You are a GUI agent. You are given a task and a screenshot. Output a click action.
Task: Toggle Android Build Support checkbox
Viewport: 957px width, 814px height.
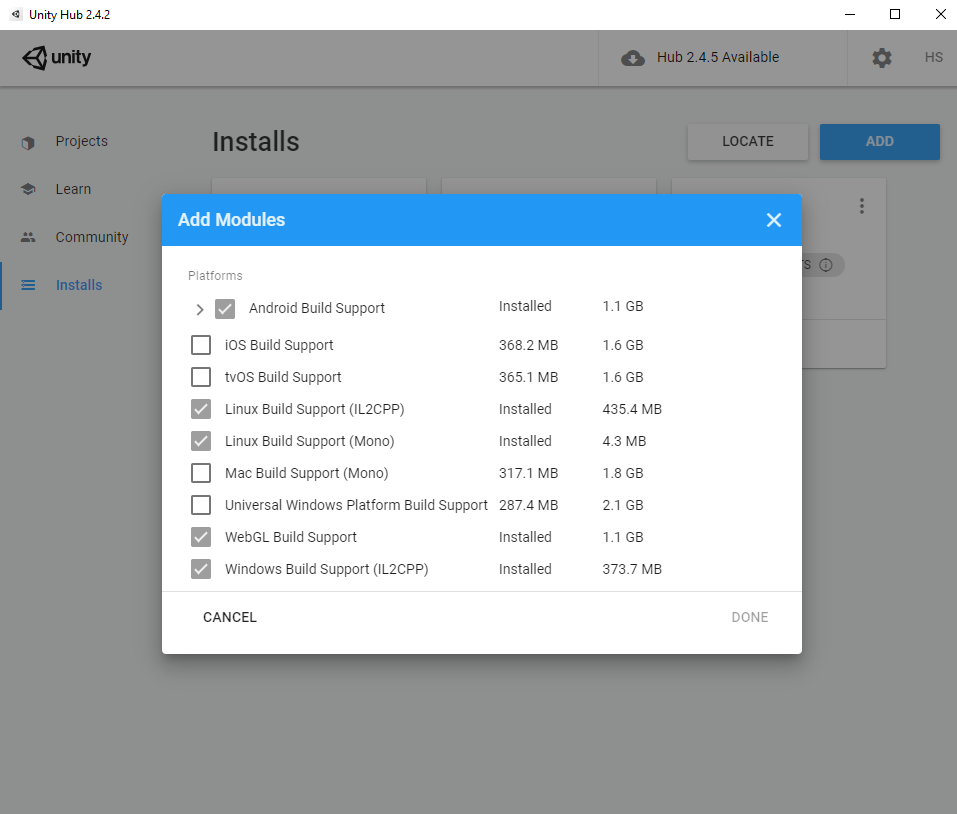point(225,309)
